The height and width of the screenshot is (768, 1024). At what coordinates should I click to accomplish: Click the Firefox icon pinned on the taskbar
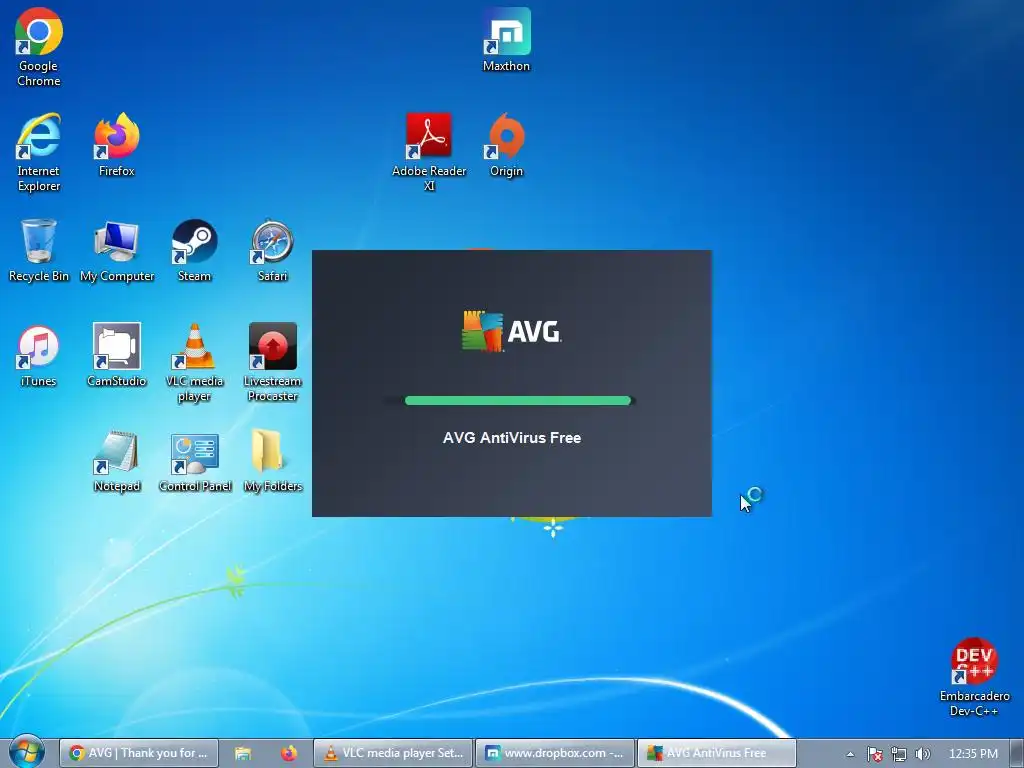[289, 753]
